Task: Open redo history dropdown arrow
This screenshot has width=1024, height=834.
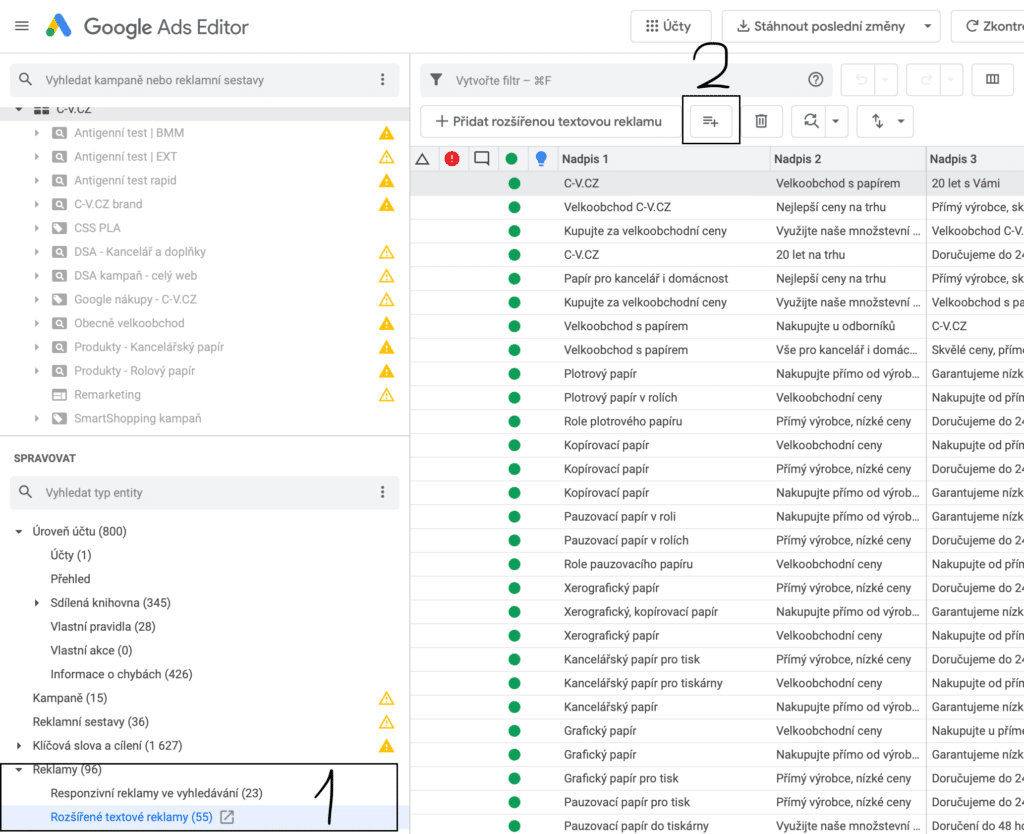Action: [951, 80]
